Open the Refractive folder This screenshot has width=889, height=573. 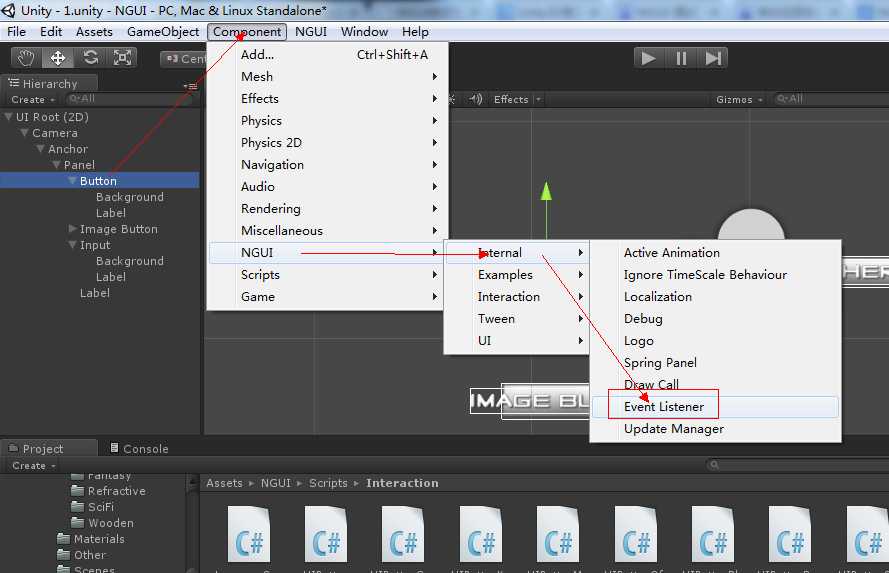tap(109, 491)
